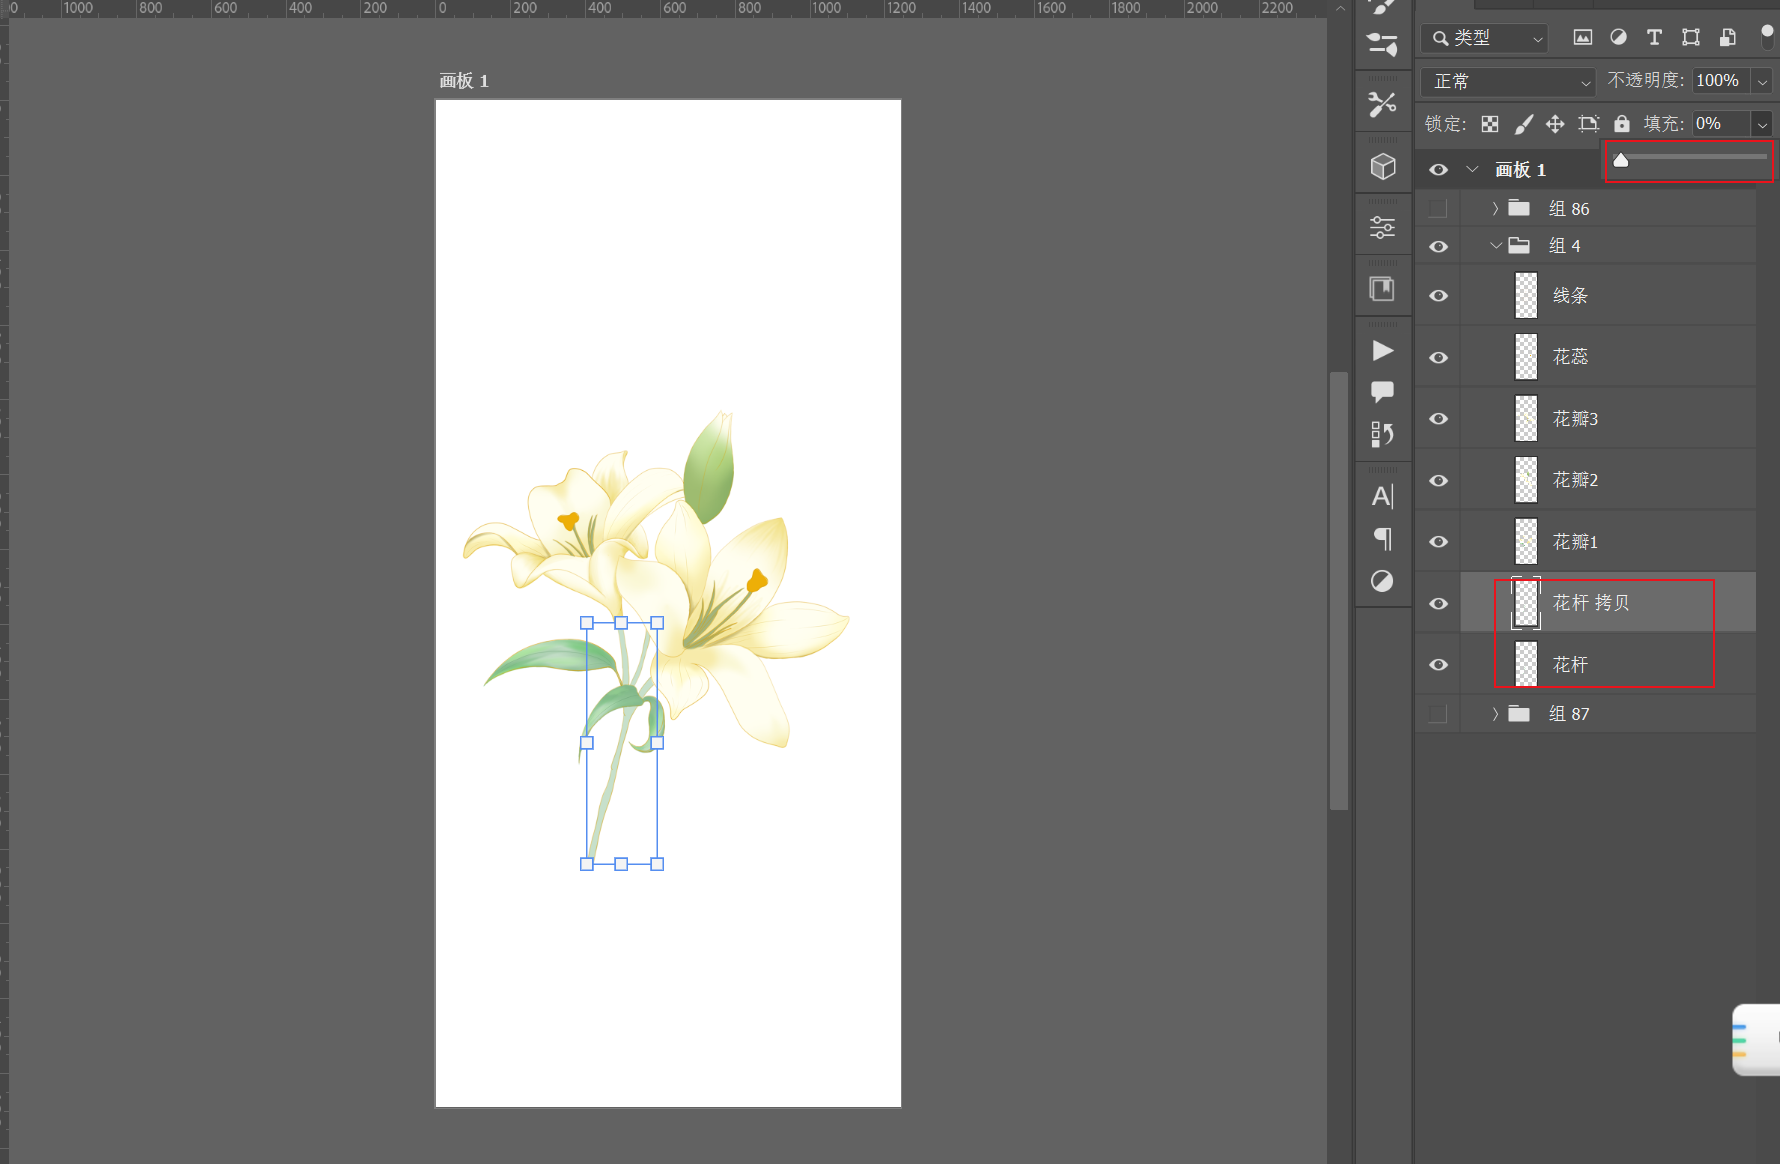Show the 组 87 group
The image size is (1780, 1164).
[1438, 714]
